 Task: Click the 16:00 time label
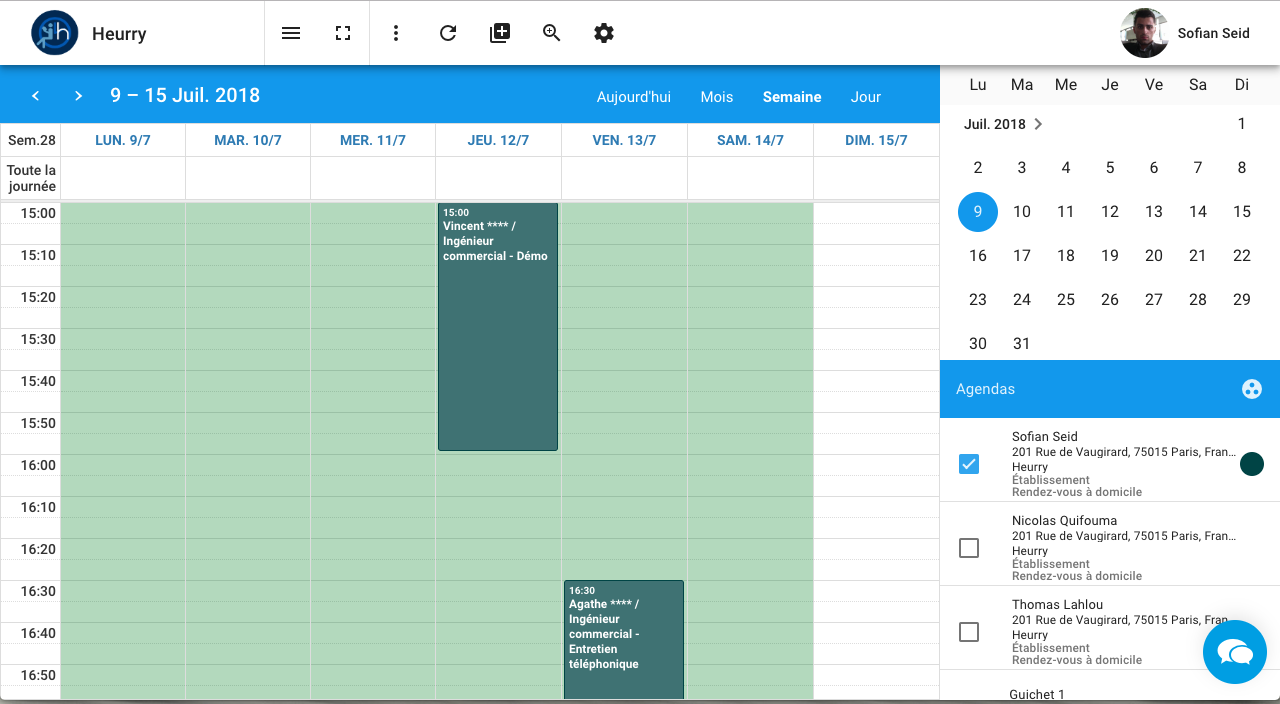(39, 465)
